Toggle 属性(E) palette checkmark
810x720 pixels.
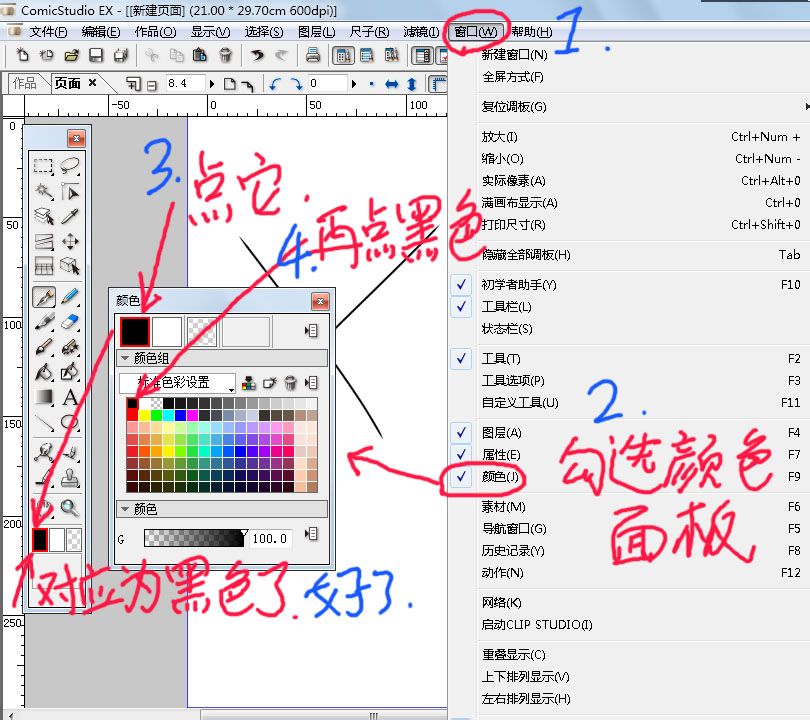(461, 455)
